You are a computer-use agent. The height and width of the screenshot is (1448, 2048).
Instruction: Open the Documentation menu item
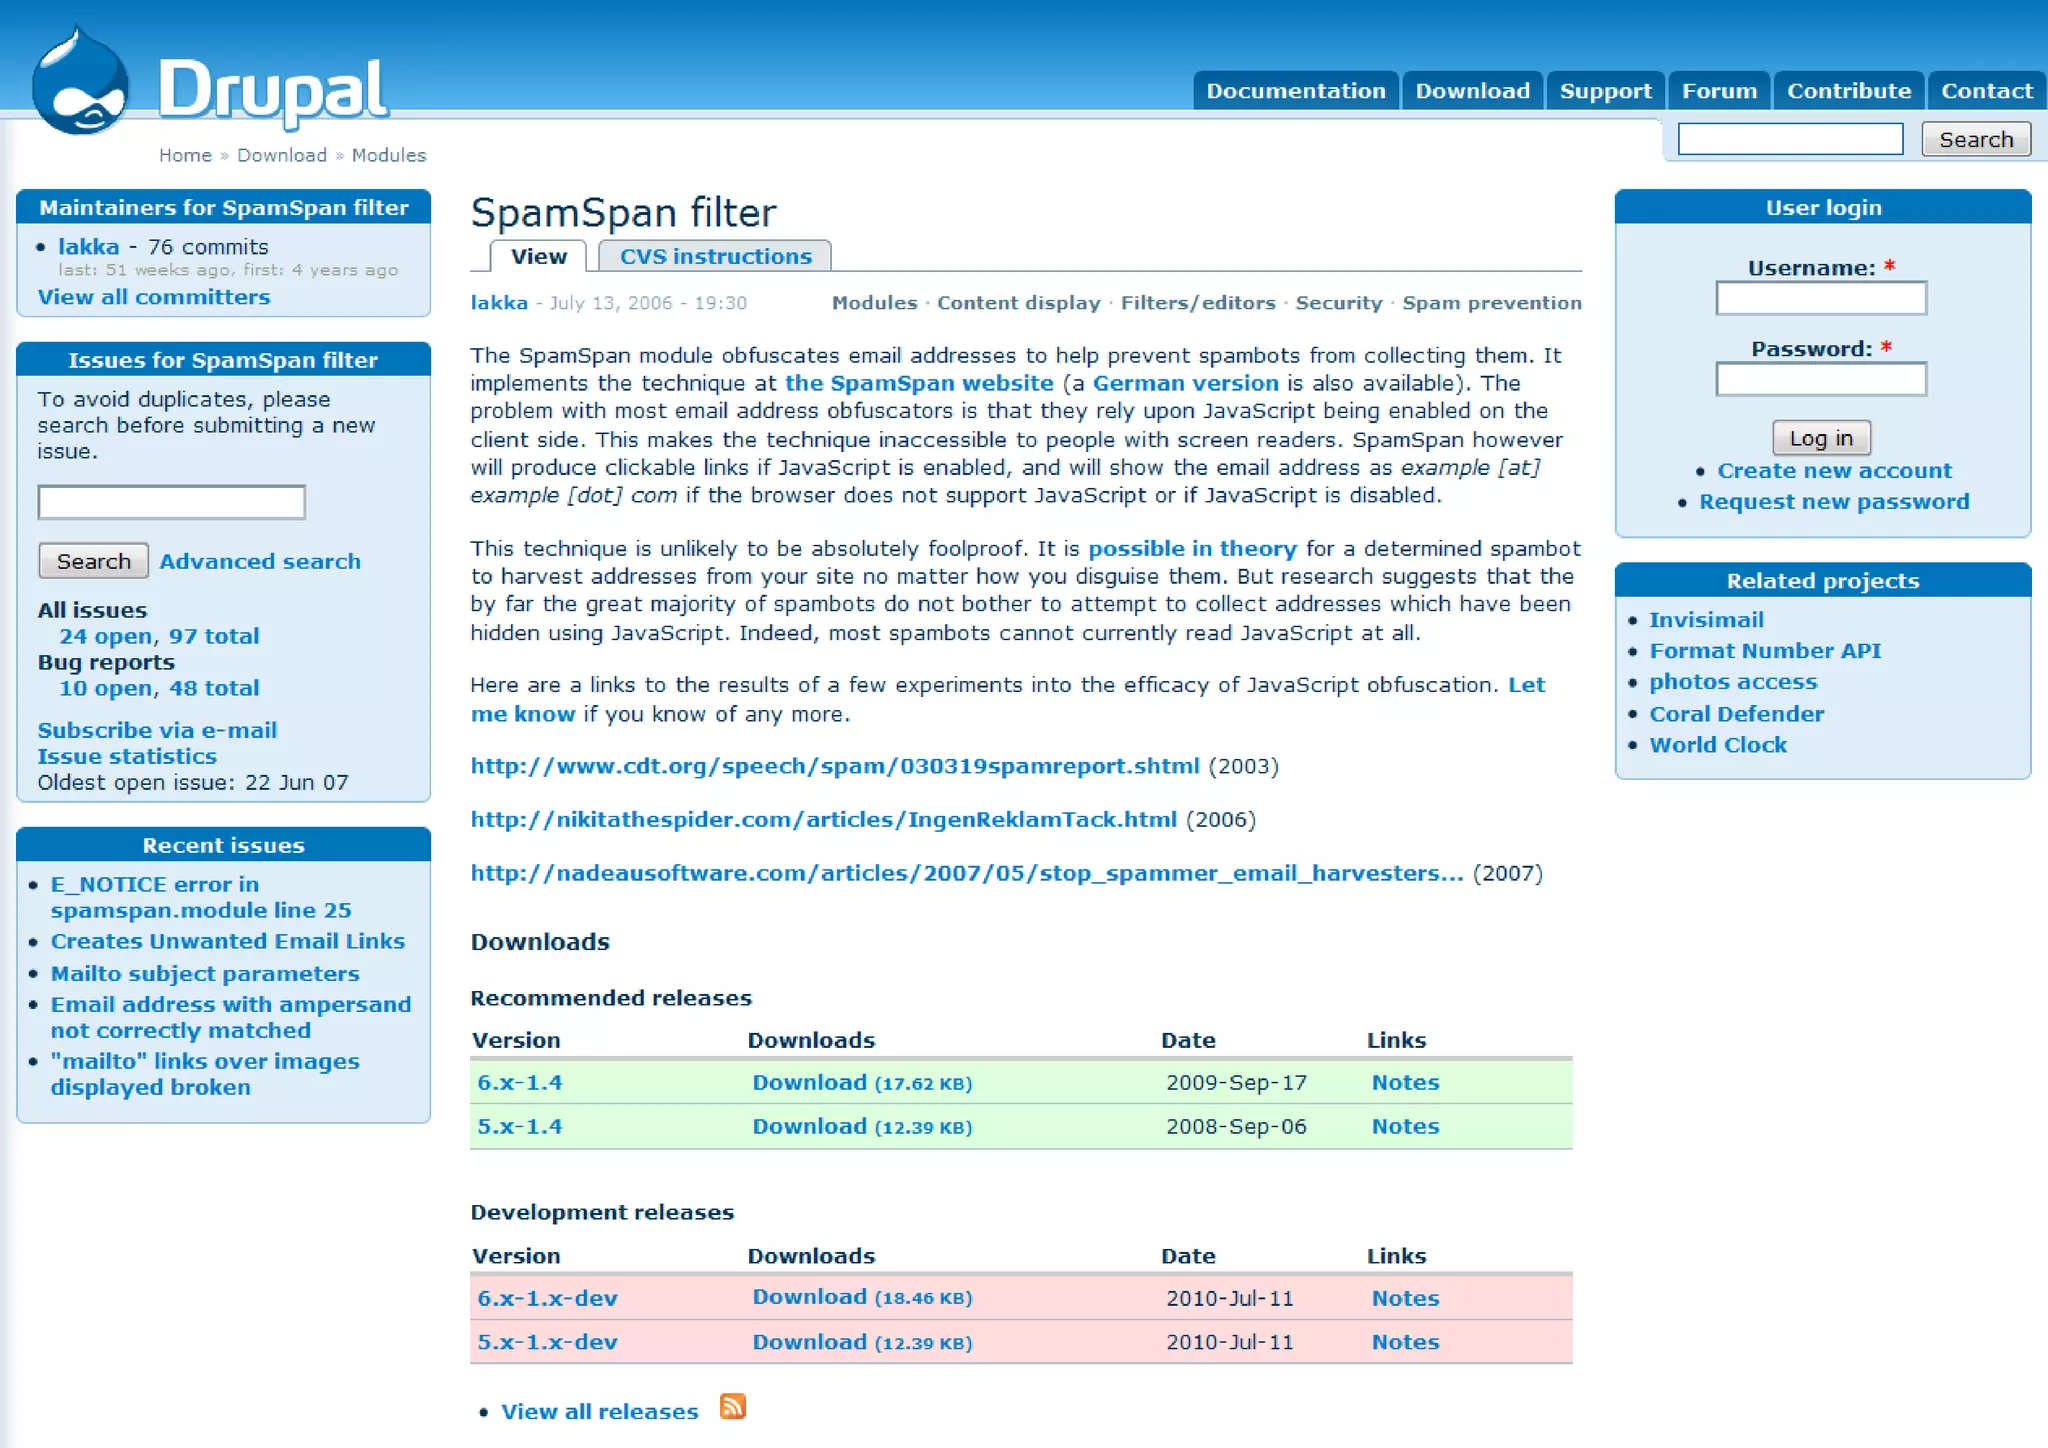[x=1295, y=91]
